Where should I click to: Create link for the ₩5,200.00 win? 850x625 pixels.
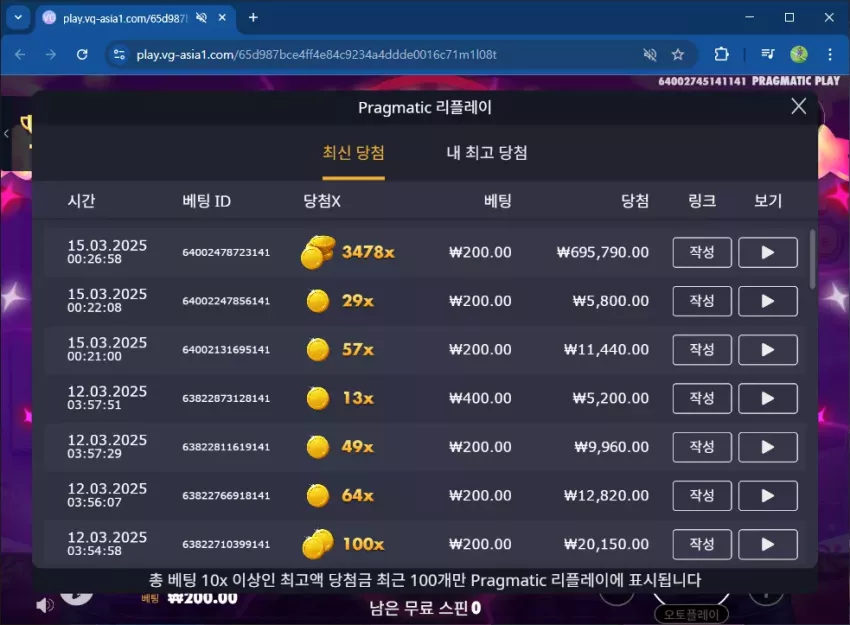tap(702, 398)
